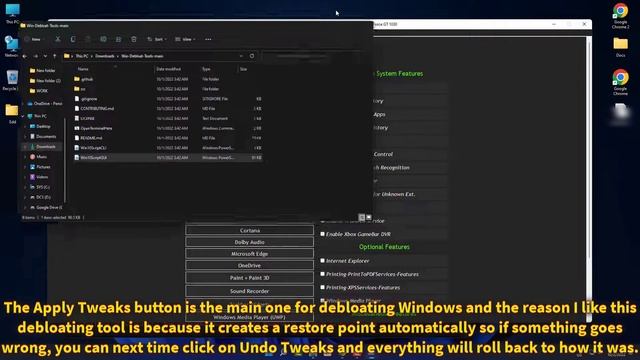Screen dimensions: 640x360
Task: Click This PC in the address breadcrumb
Action: (82, 56)
